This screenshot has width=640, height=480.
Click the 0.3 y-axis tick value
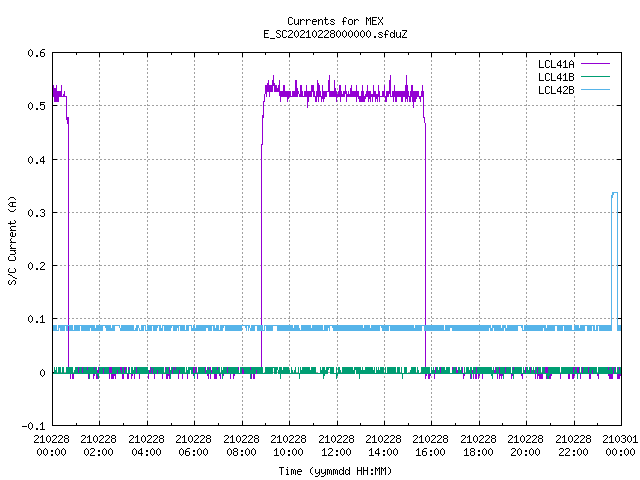pyautogui.click(x=36, y=213)
